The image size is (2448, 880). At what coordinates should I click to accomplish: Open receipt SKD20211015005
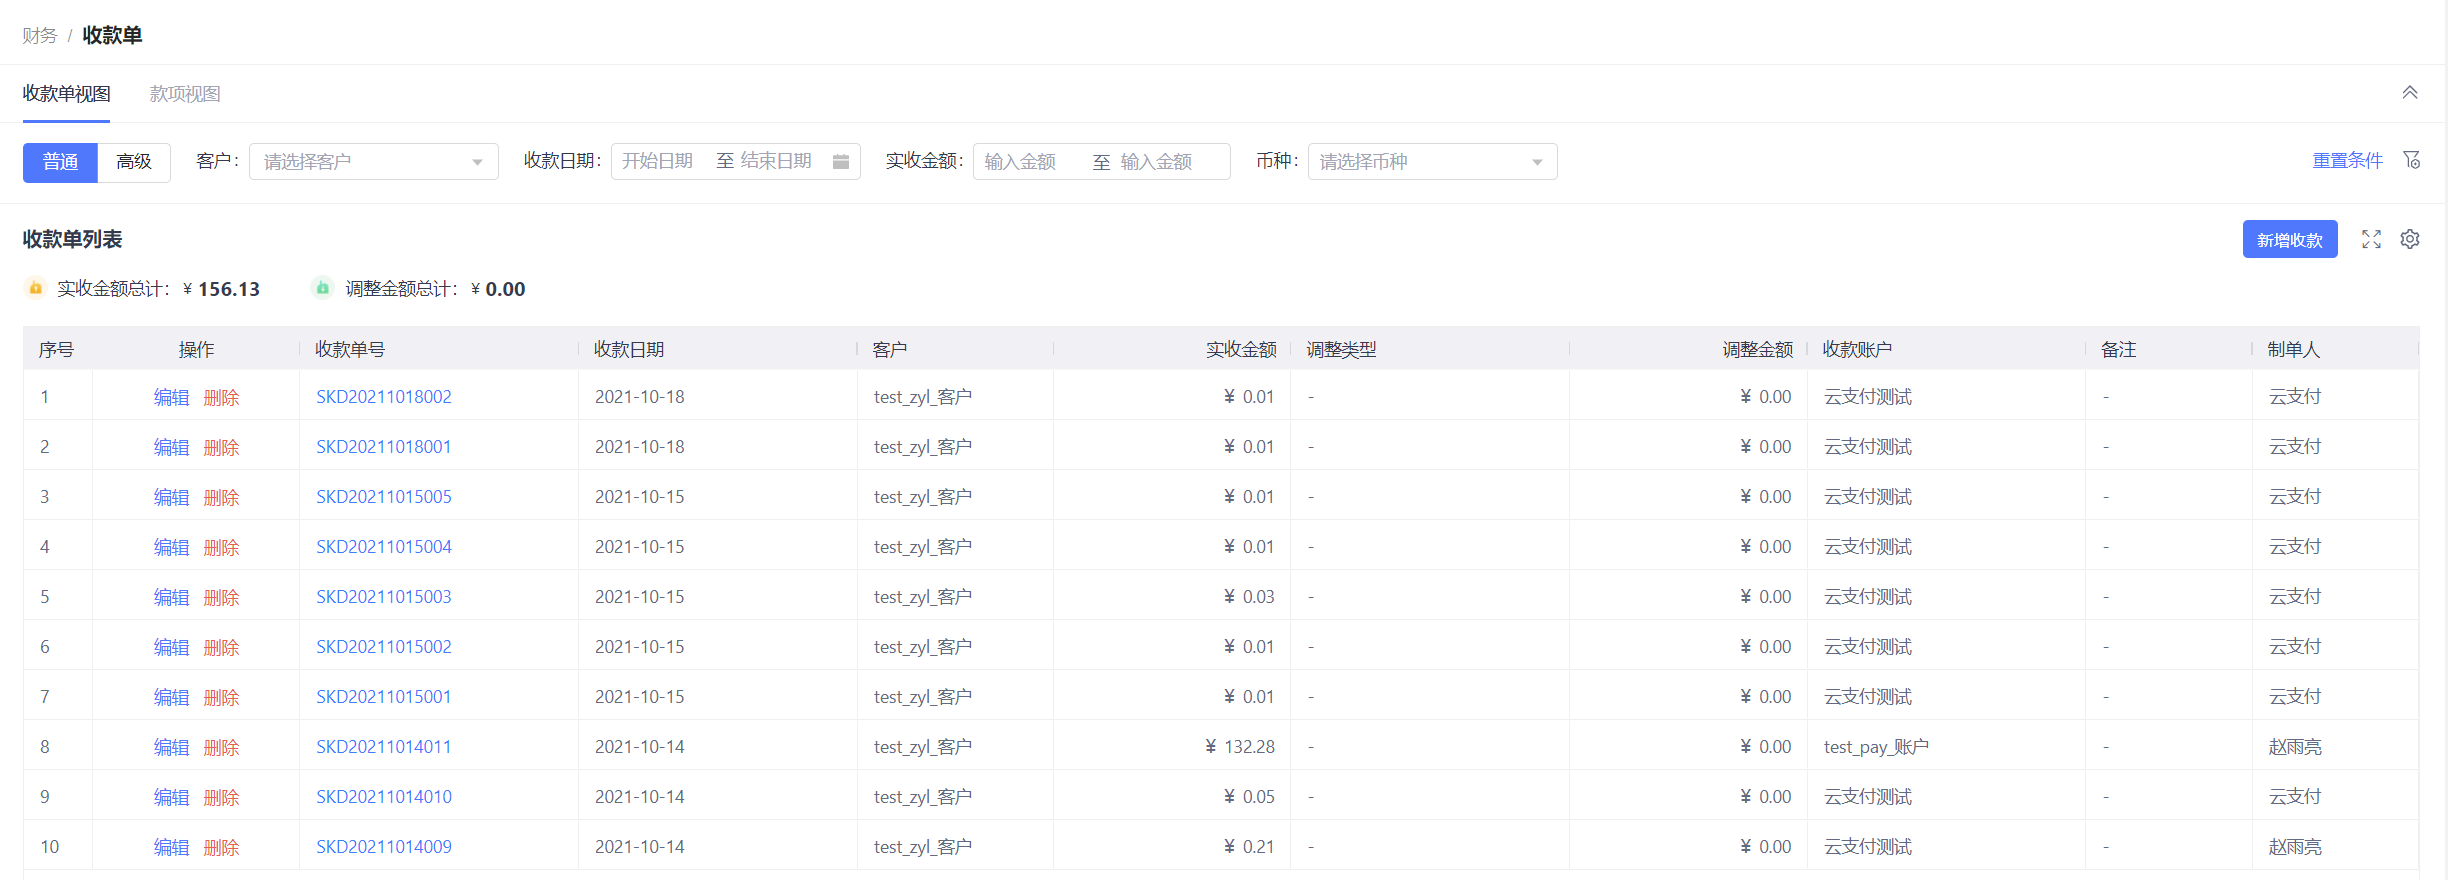click(x=384, y=497)
